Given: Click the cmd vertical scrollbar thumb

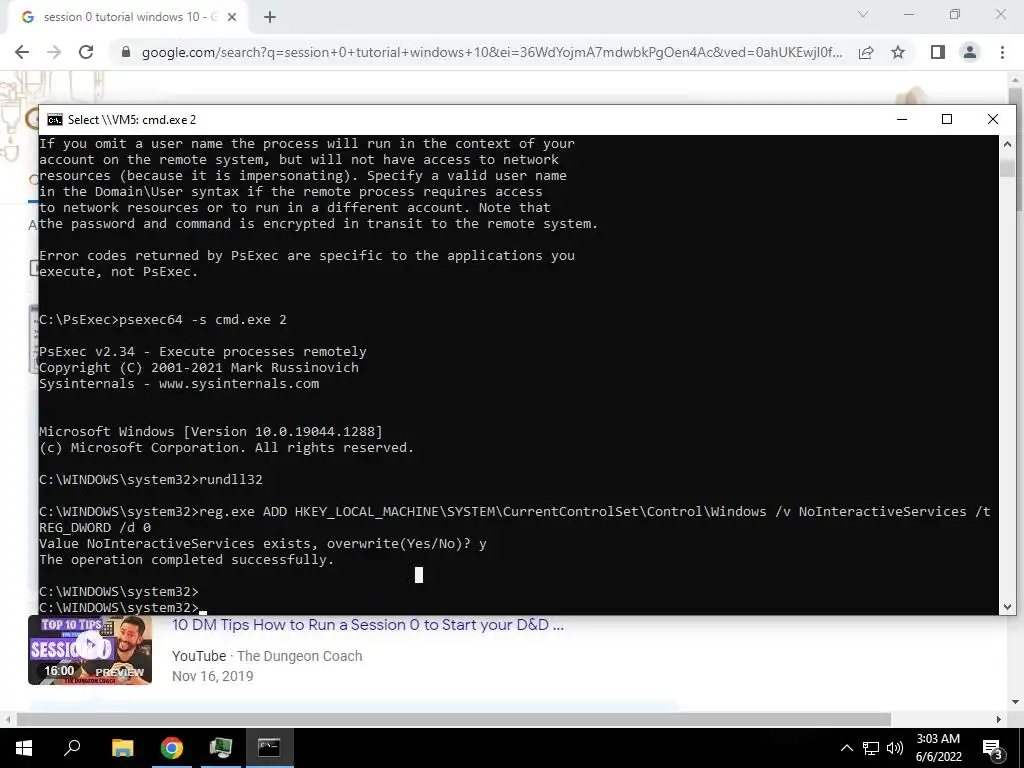Looking at the screenshot, I should click(1007, 167).
